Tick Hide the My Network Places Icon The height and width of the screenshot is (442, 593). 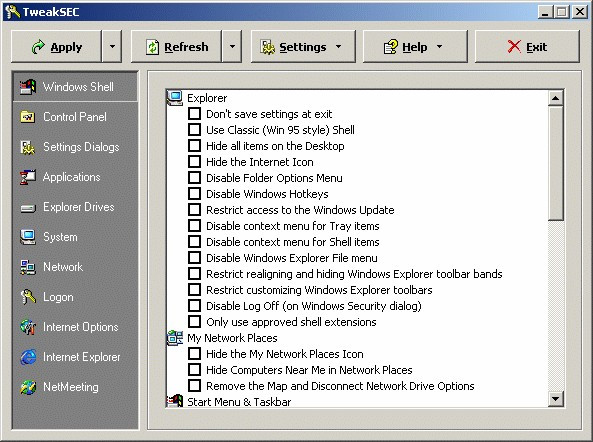tap(194, 354)
